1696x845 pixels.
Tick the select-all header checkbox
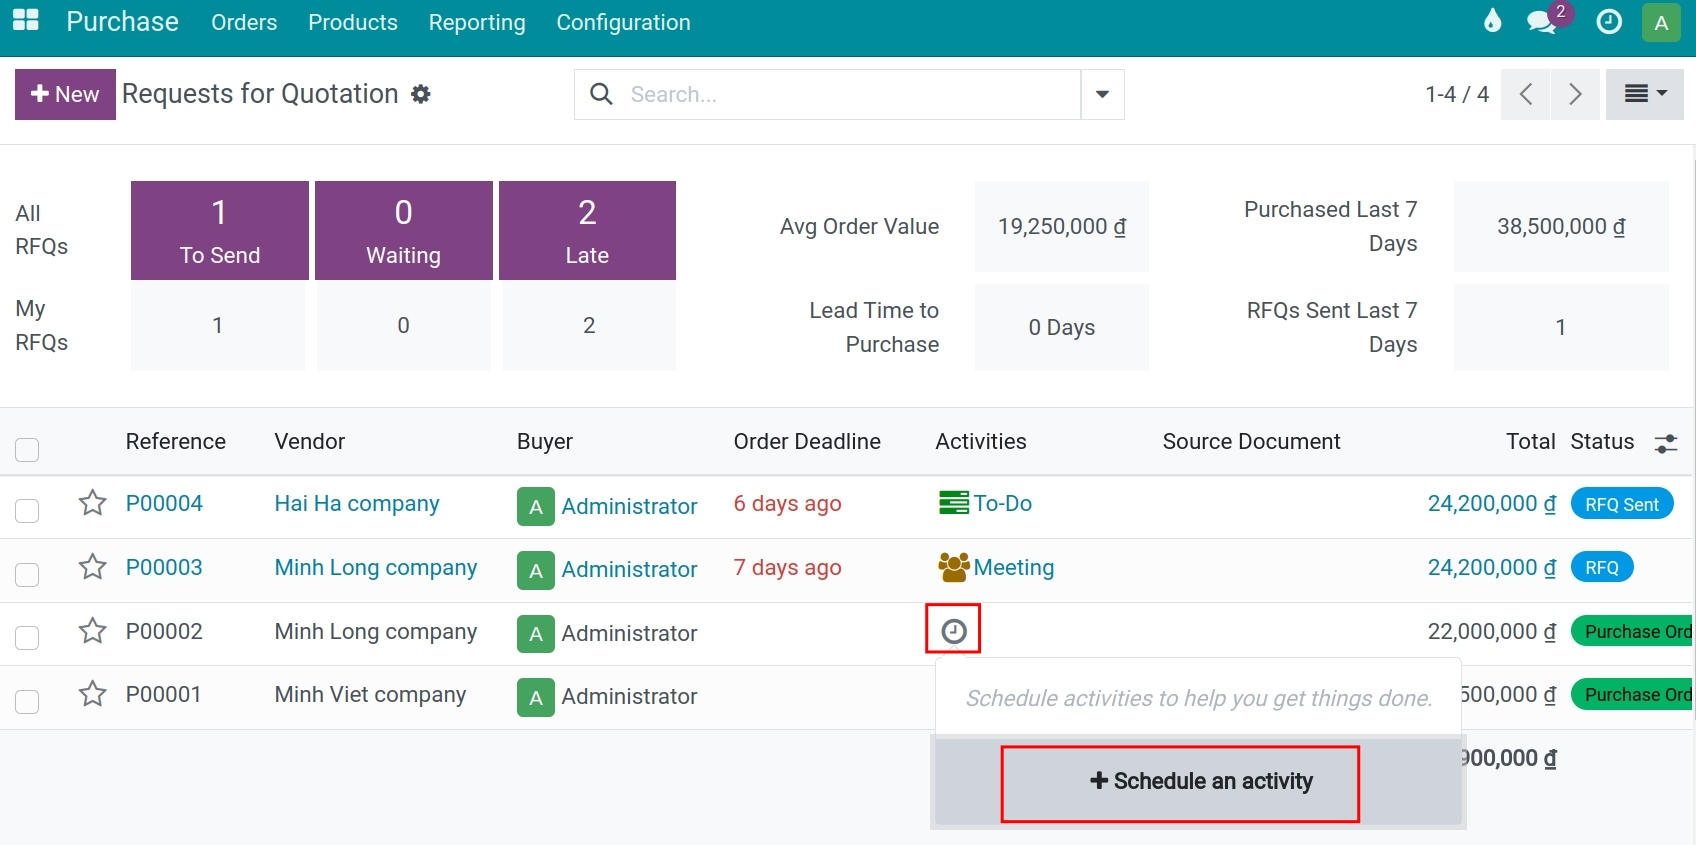tap(27, 449)
